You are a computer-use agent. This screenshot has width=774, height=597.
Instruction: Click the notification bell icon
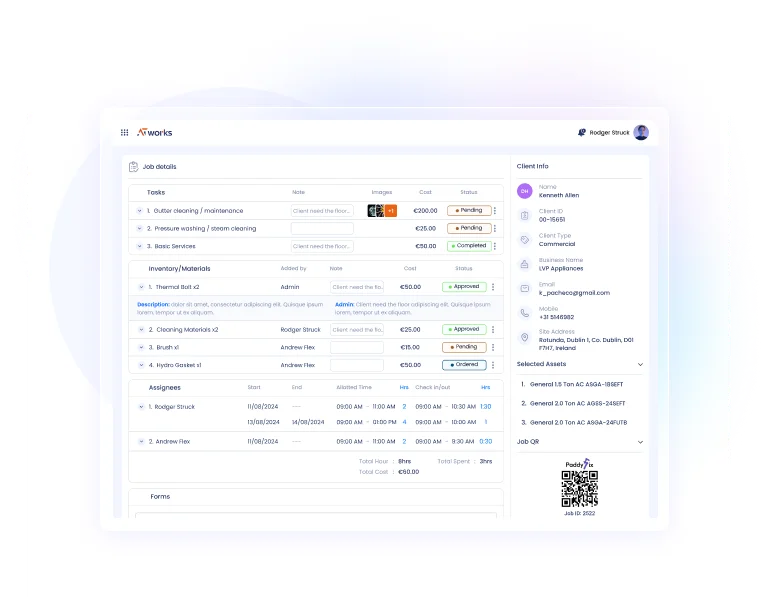[x=581, y=132]
